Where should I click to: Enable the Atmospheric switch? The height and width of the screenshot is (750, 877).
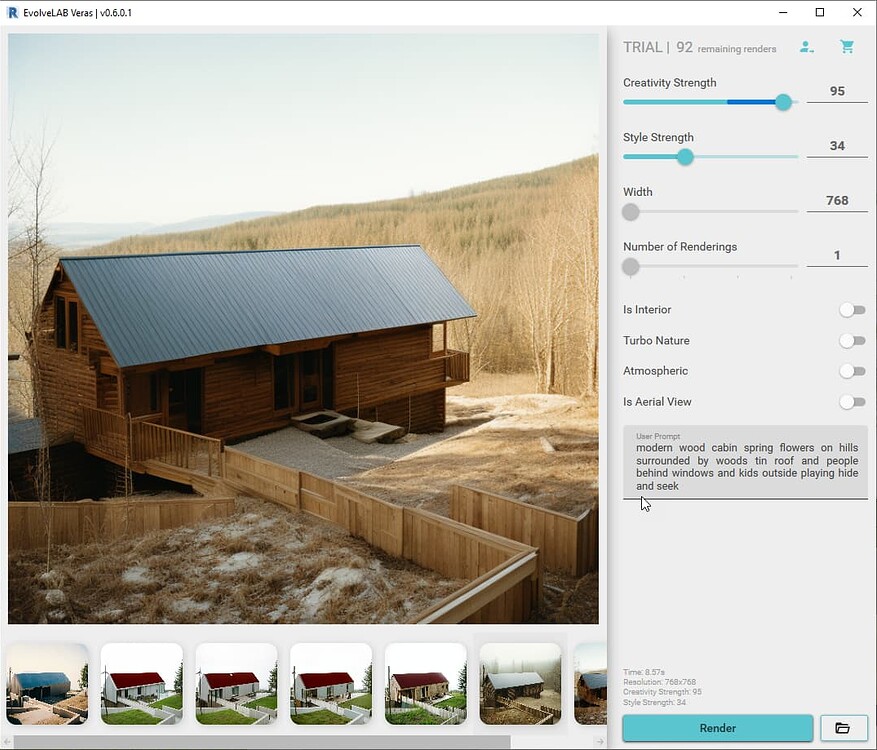click(852, 371)
